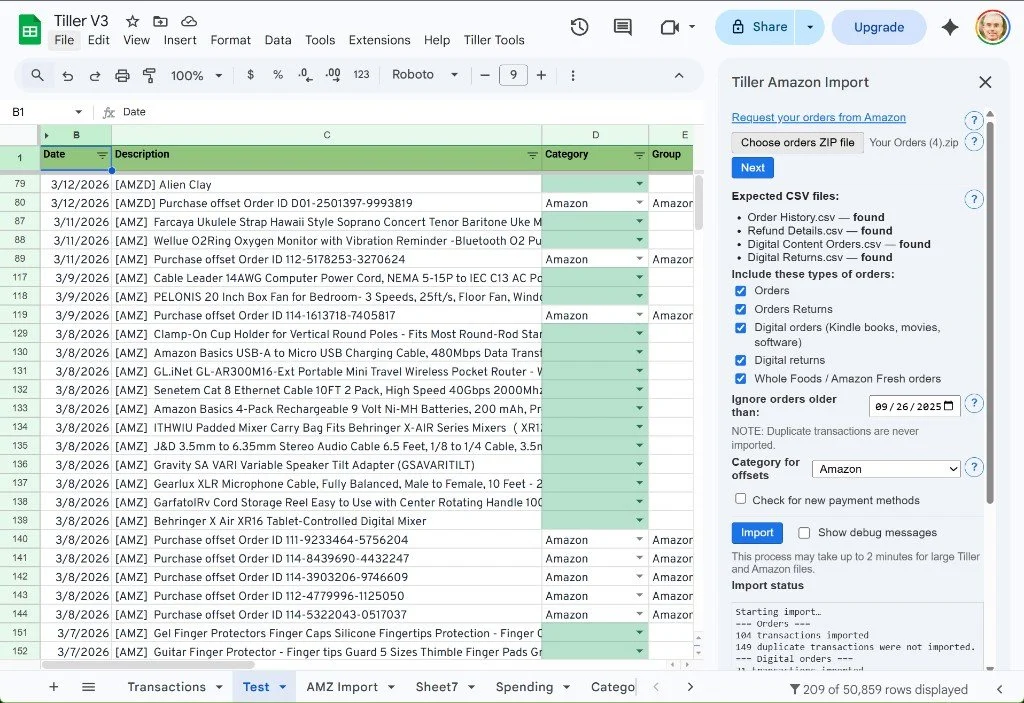Enable Show debug messages checkbox
Viewport: 1024px width, 703px height.
804,532
